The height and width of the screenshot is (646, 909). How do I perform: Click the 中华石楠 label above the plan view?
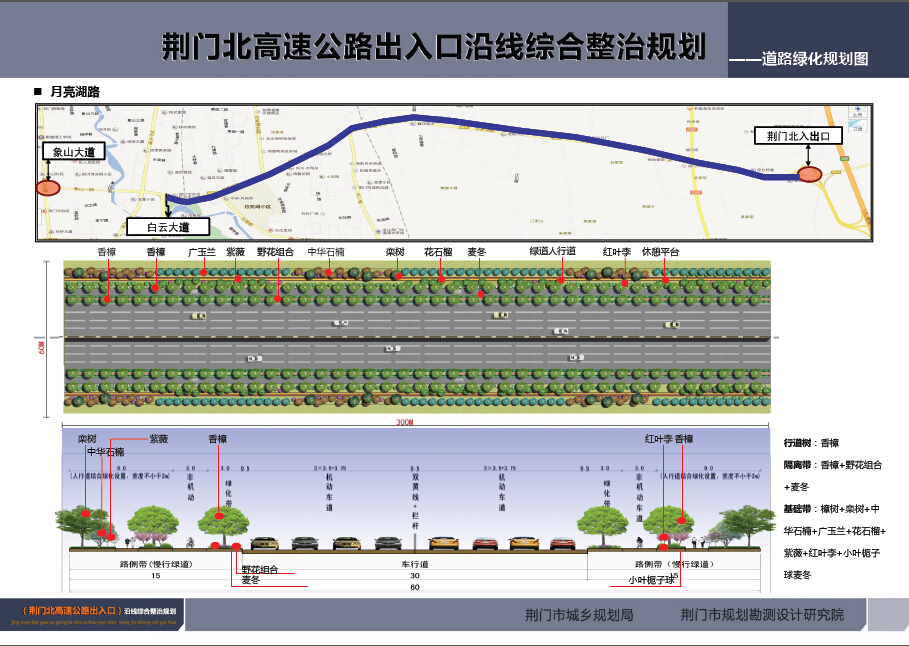326,253
